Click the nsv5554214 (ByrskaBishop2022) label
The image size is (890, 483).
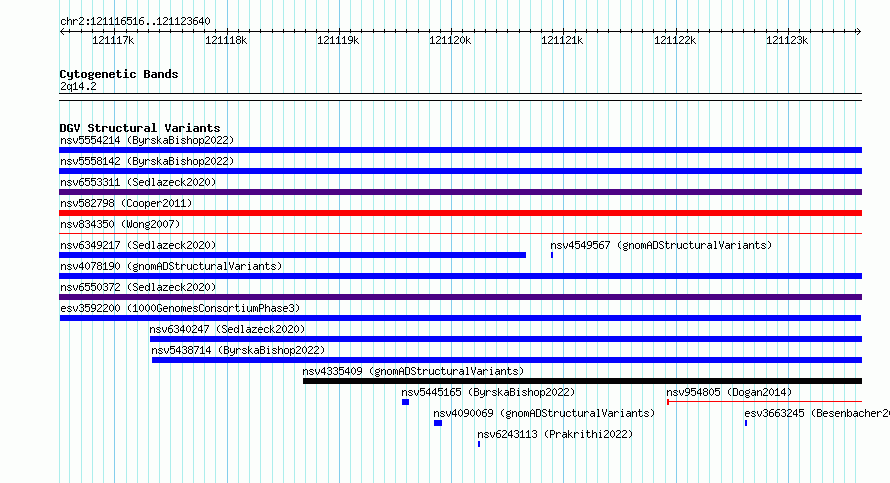147,140
